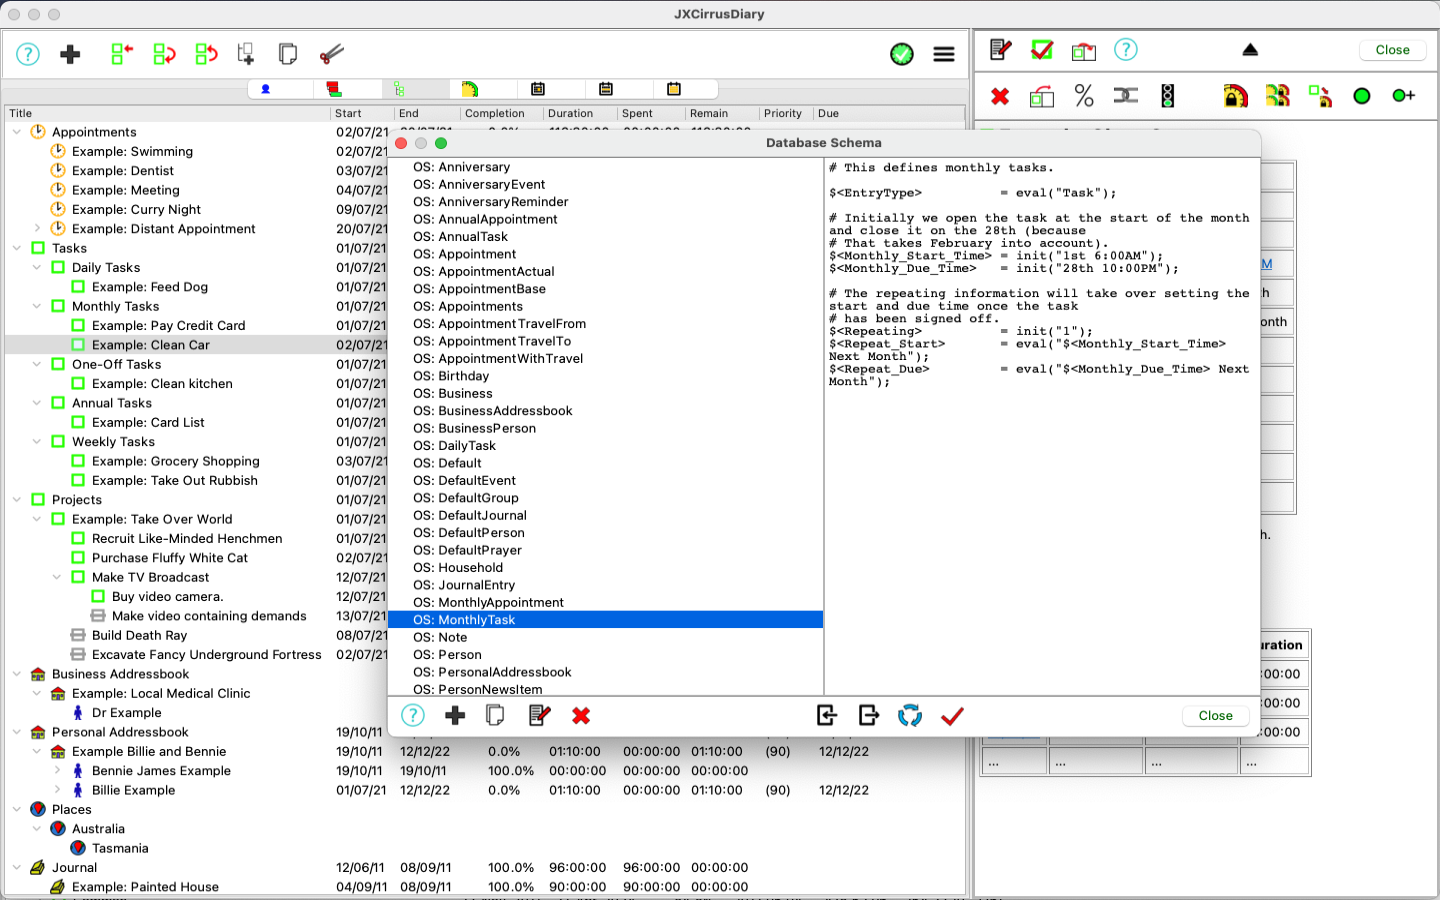Viewport: 1440px width, 900px height.
Task: Click the red X delete icon in Database Schema
Action: coord(581,716)
